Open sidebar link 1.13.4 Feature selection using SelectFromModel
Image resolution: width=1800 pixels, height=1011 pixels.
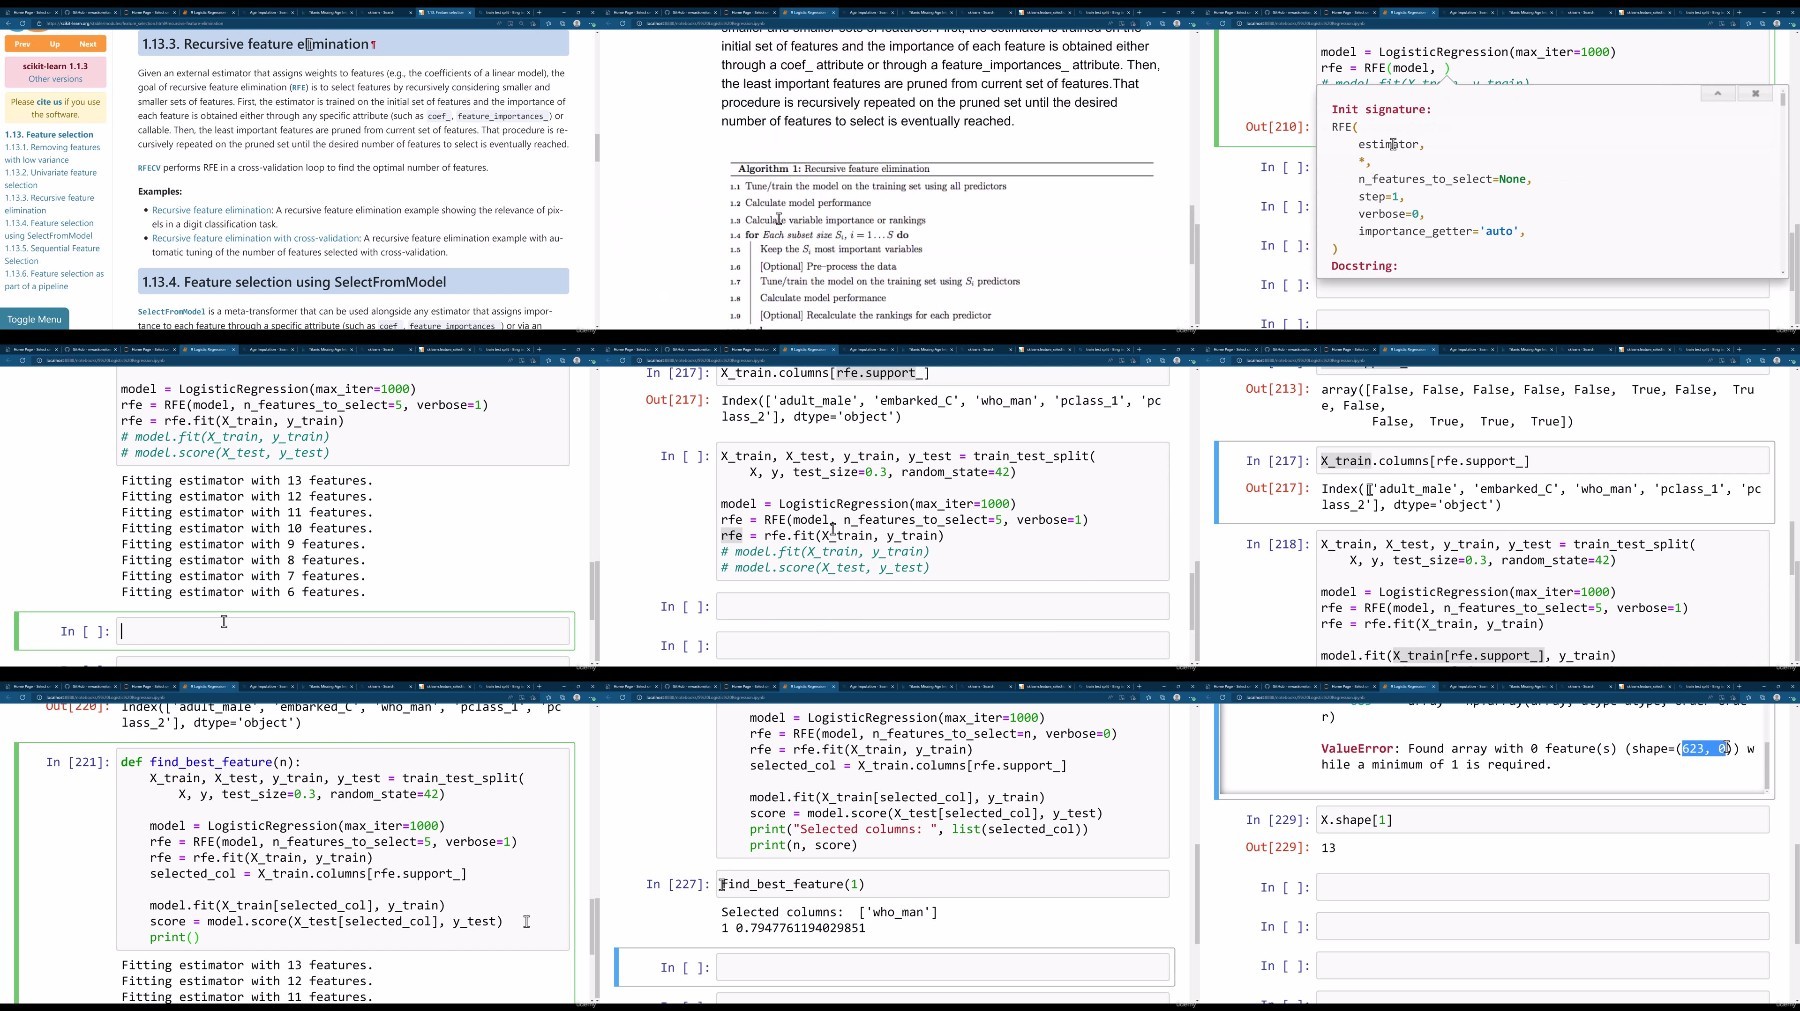click(49, 229)
